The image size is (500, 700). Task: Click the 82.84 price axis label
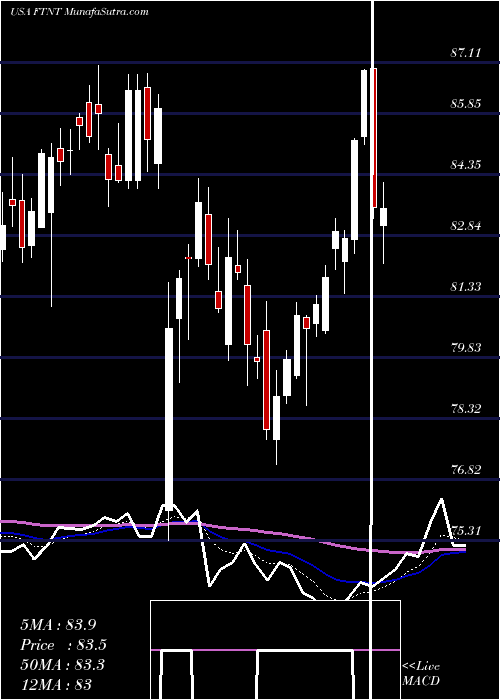[466, 225]
